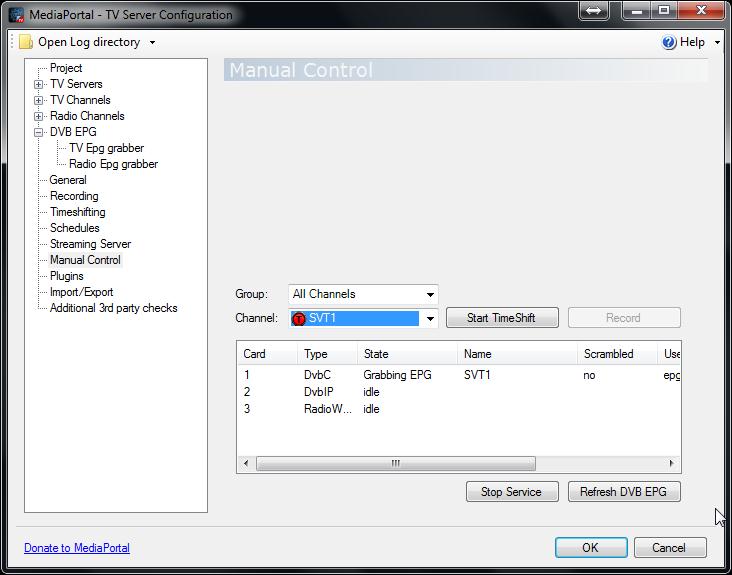
Task: Click the Refresh DVB EPG button
Action: point(624,492)
